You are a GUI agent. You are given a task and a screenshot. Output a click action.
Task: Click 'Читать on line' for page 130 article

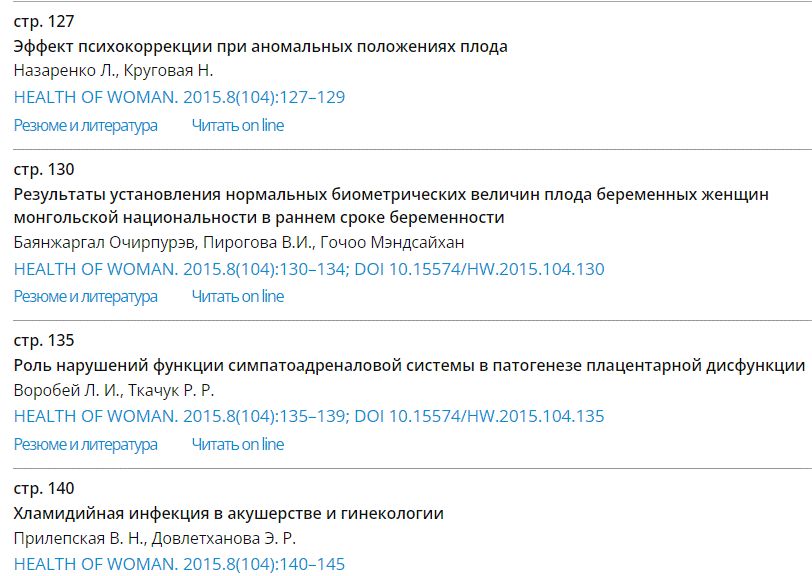click(238, 296)
